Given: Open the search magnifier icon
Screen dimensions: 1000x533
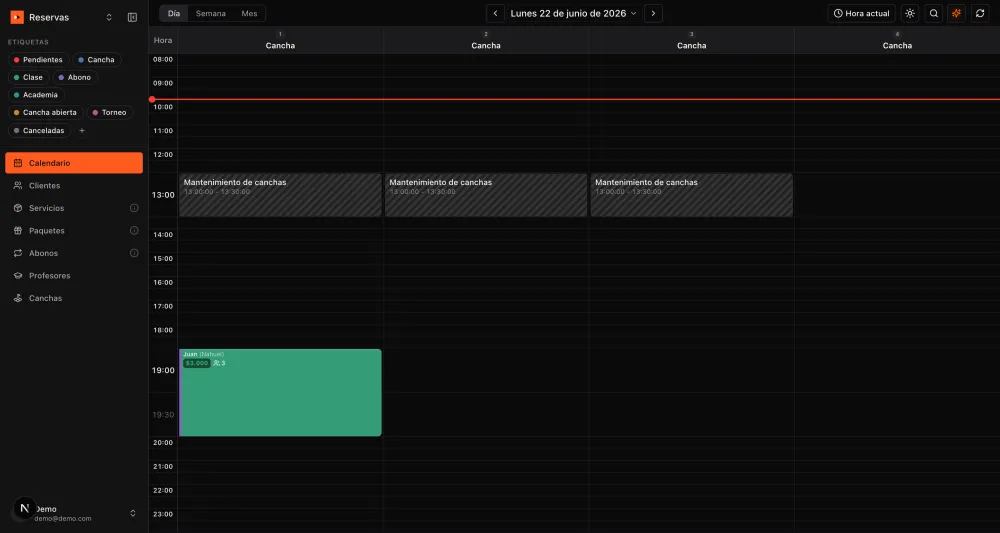Looking at the screenshot, I should coord(934,13).
